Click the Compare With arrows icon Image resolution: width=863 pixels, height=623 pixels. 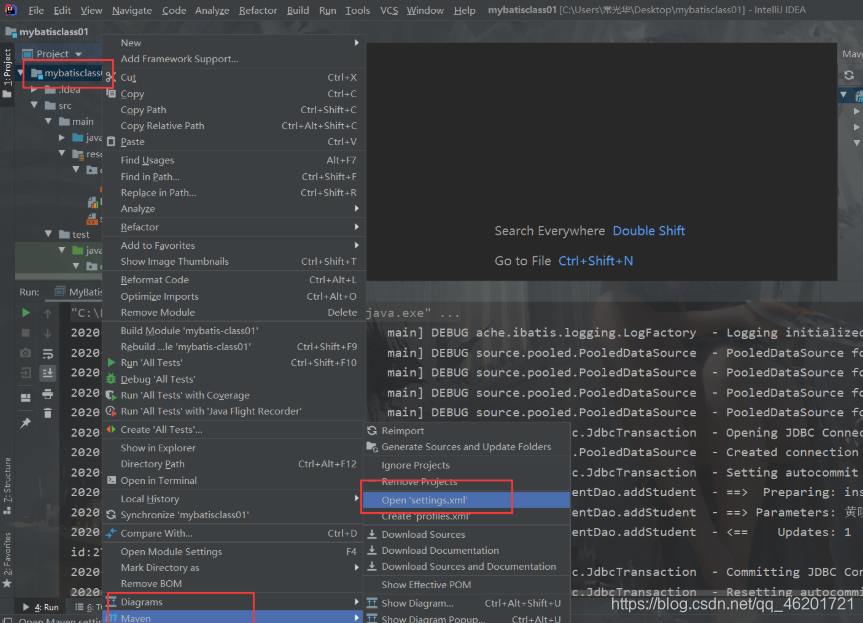pyautogui.click(x=111, y=533)
